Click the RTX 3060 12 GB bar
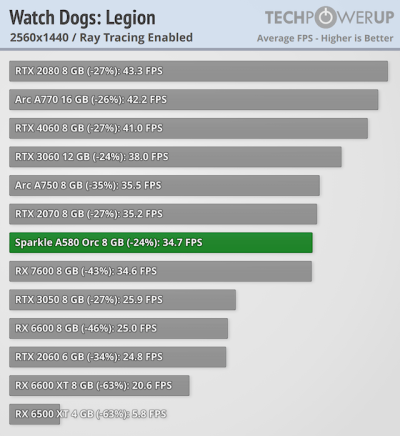The width and height of the screenshot is (400, 436). coord(175,157)
